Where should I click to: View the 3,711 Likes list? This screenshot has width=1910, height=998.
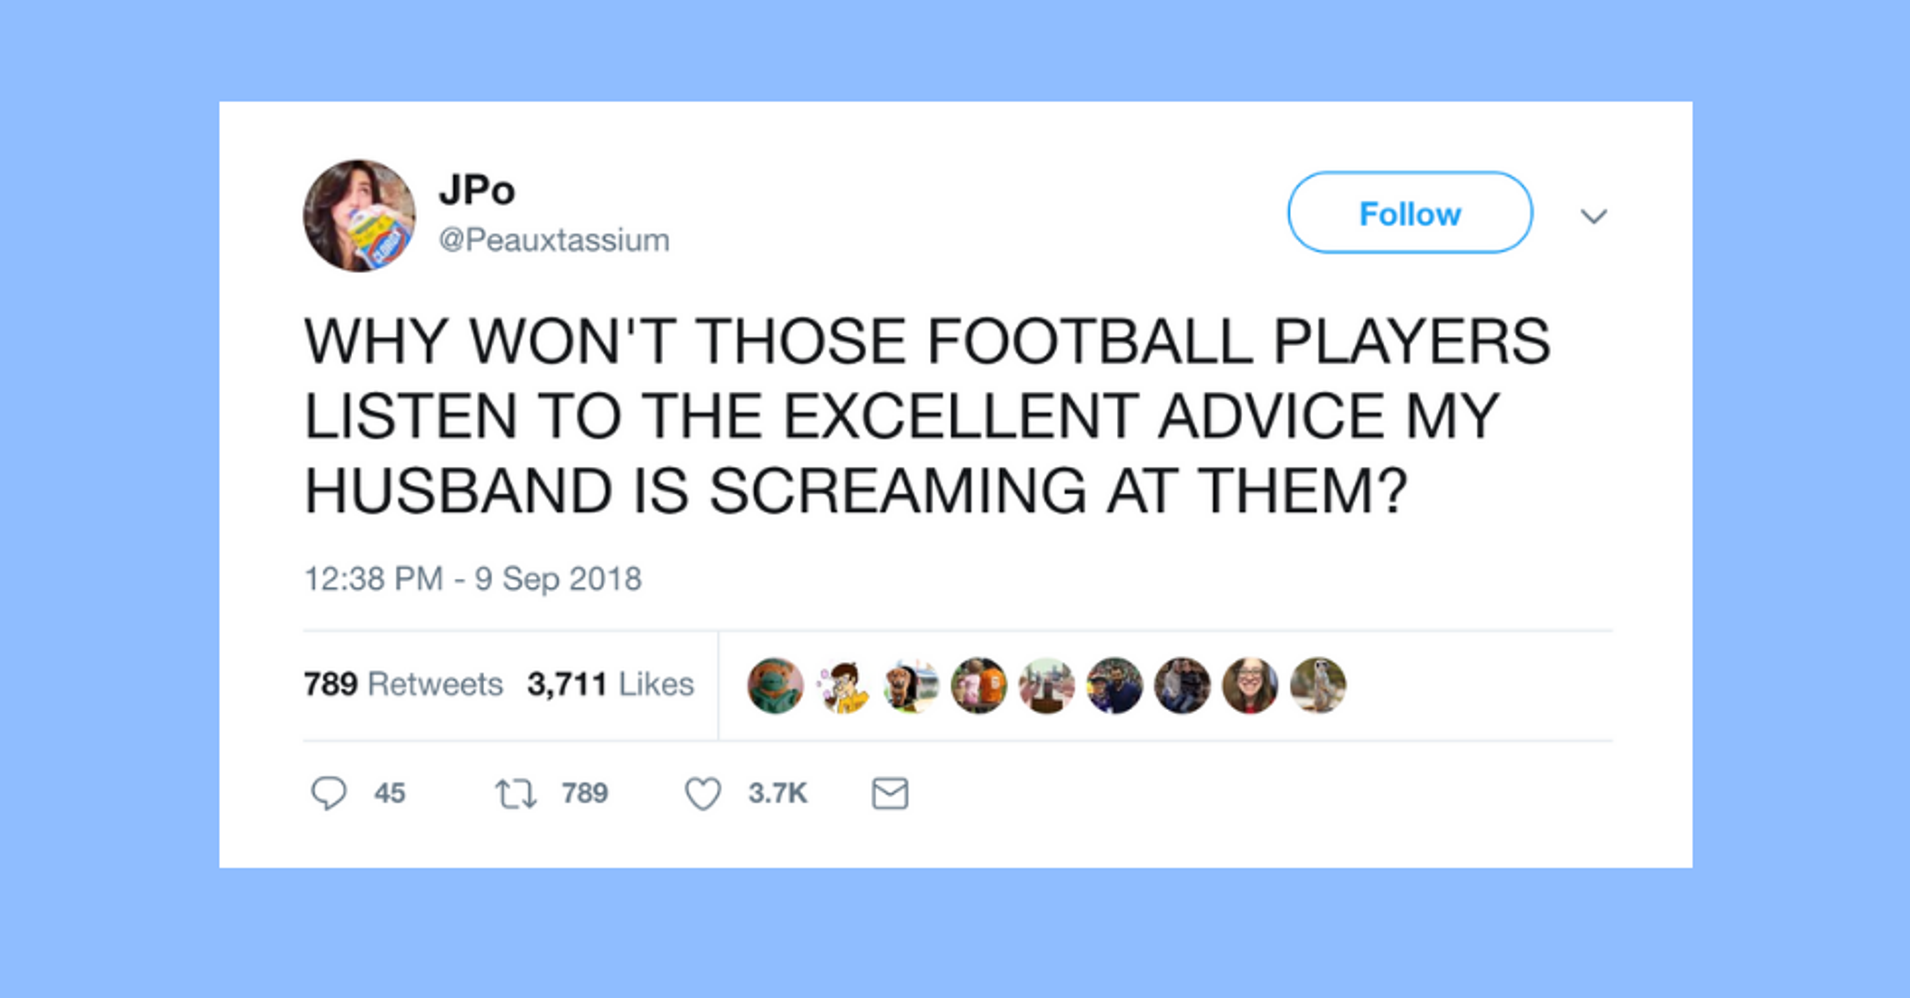610,684
